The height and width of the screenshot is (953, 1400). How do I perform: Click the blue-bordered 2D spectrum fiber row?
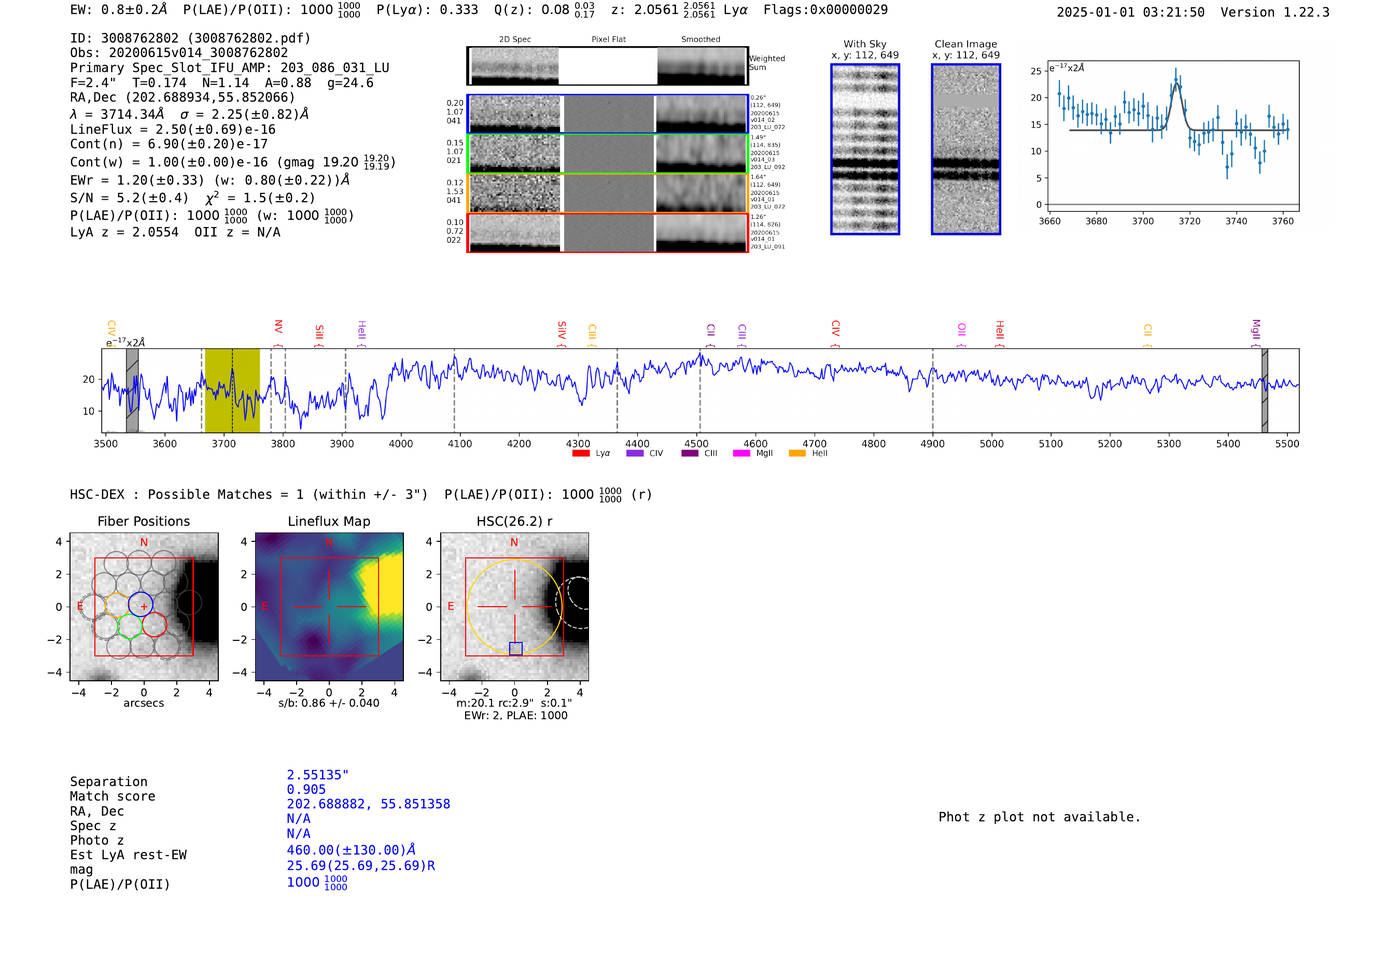point(608,114)
